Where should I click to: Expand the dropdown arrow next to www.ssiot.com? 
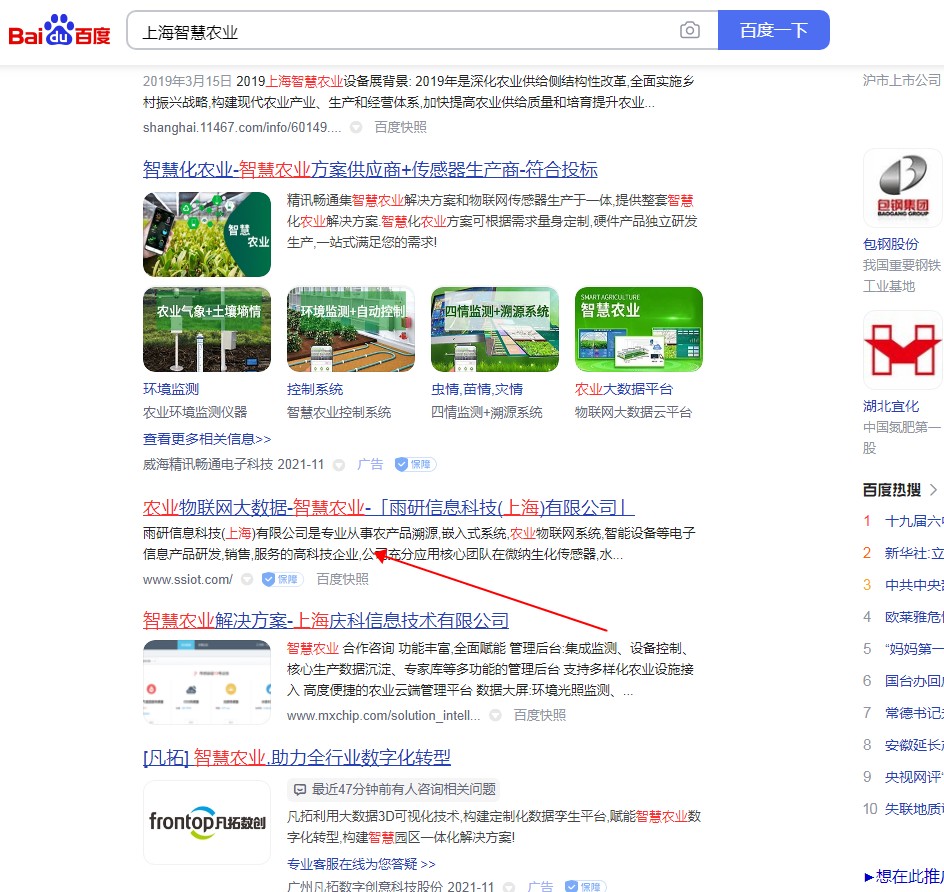[247, 580]
